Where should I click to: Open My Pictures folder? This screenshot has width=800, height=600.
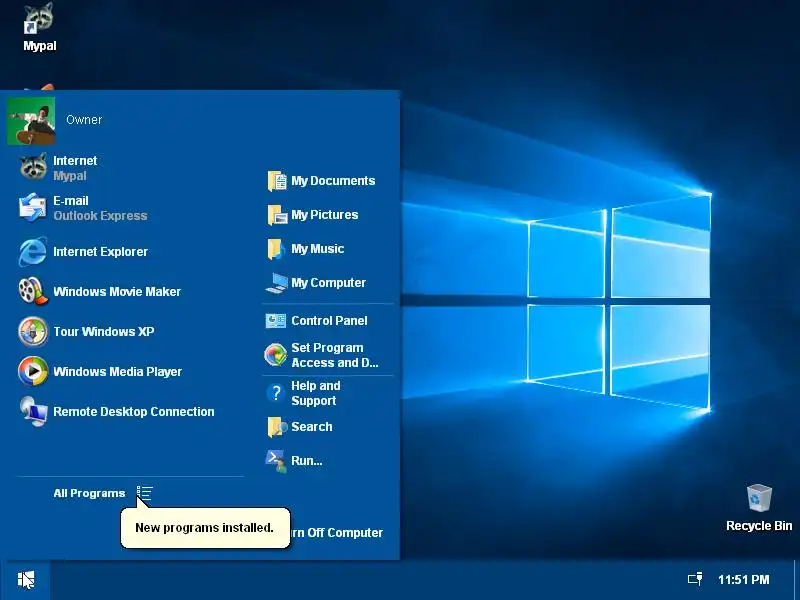click(312, 215)
